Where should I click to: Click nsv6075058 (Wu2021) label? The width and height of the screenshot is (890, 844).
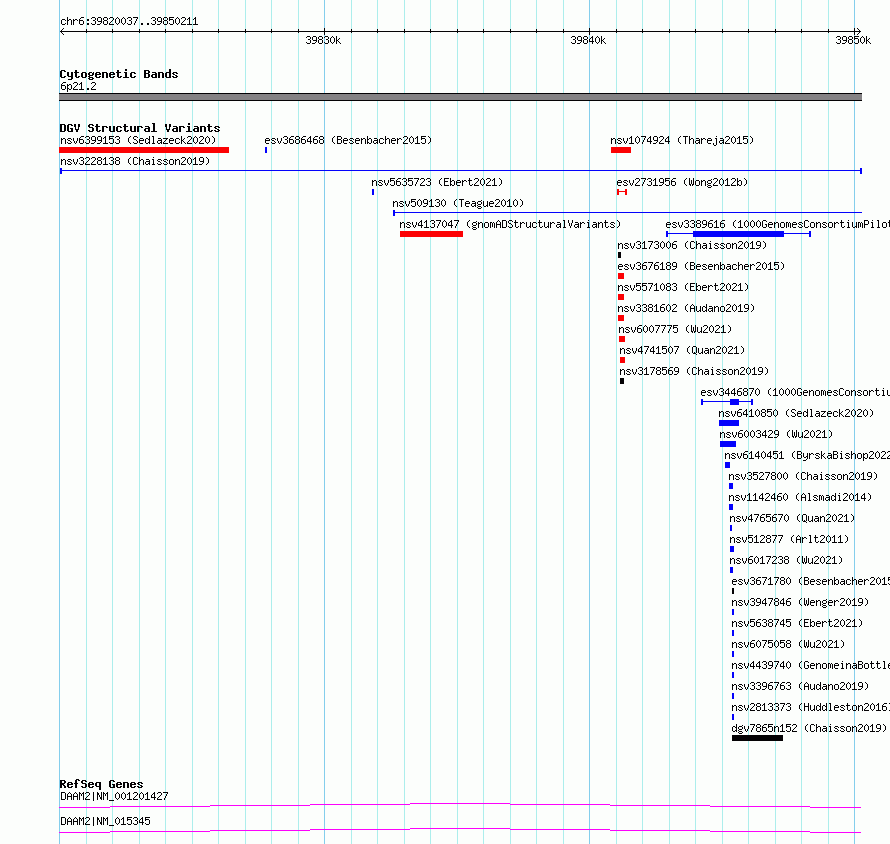coord(788,644)
